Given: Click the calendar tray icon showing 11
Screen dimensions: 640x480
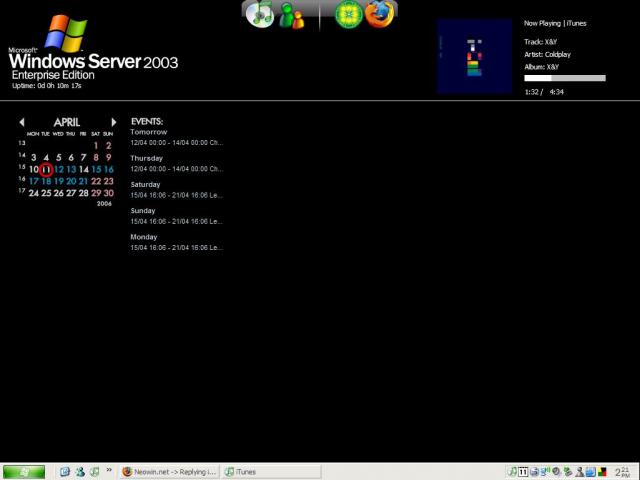Looking at the screenshot, I should tap(523, 472).
